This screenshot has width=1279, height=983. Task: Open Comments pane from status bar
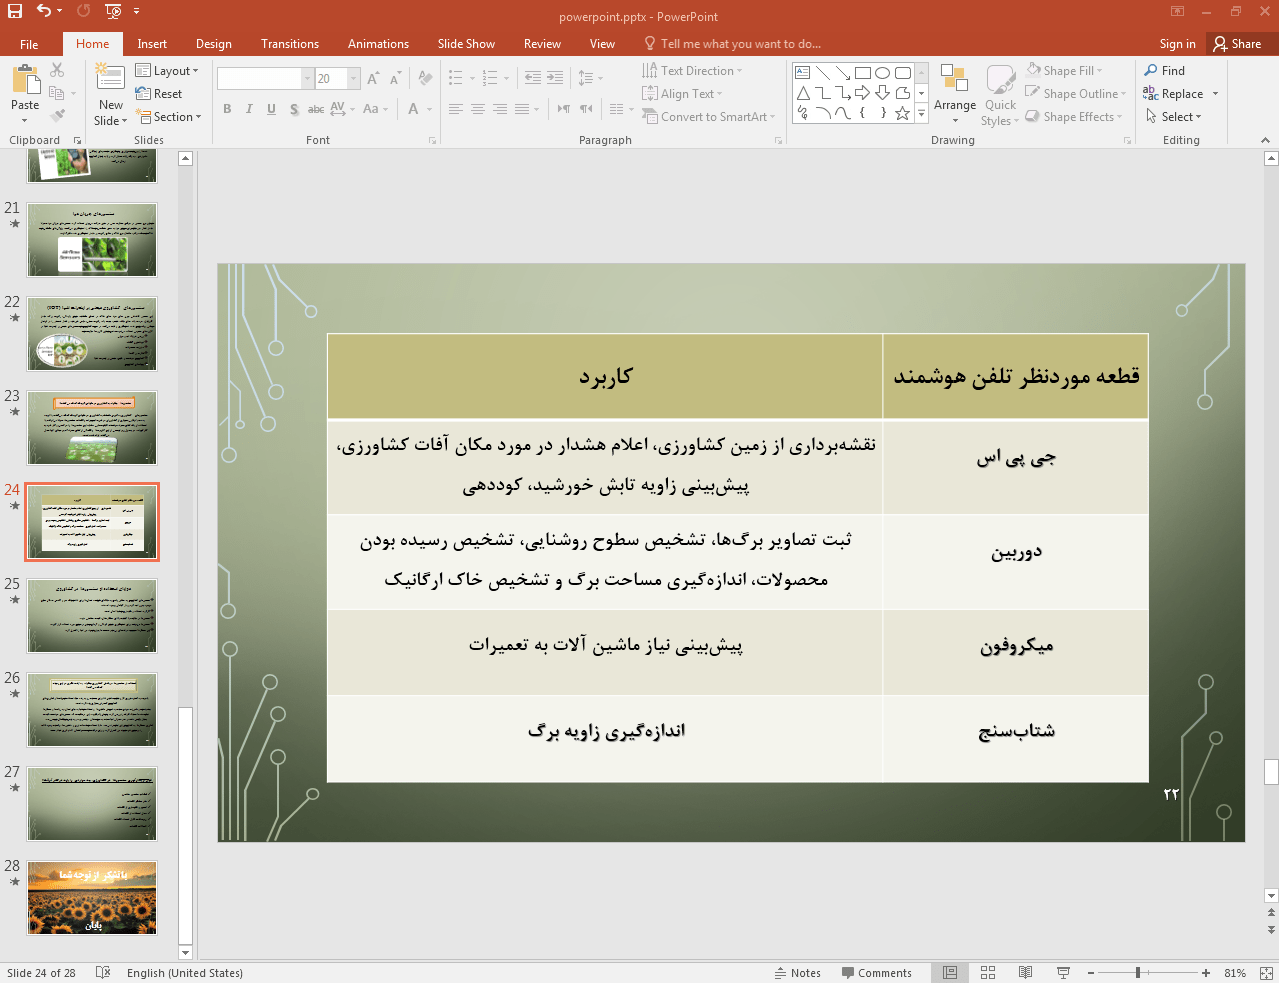(877, 973)
